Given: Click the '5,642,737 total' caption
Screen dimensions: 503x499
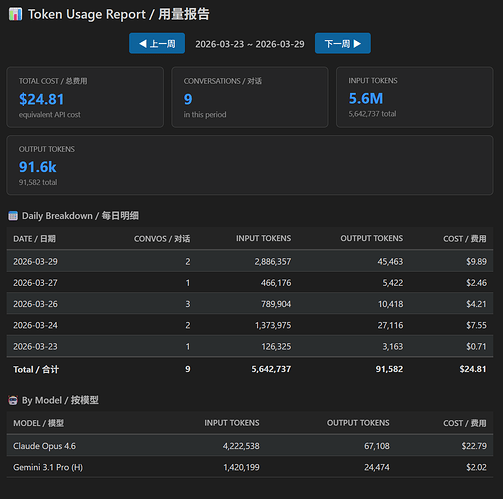Looking at the screenshot, I should [372, 114].
